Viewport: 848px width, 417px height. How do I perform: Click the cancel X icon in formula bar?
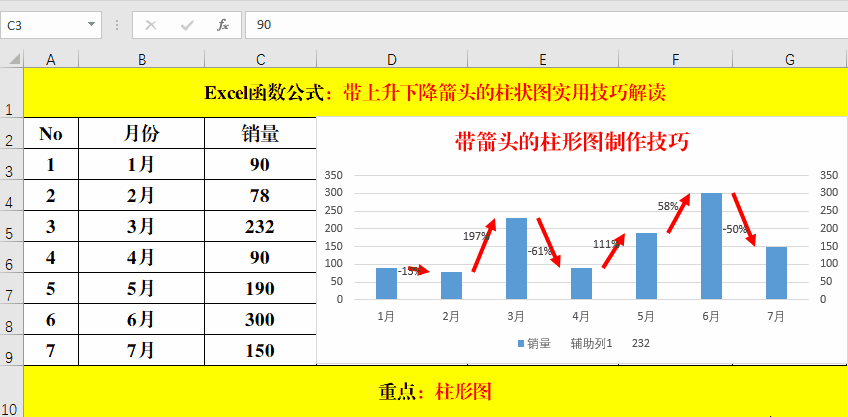click(151, 25)
